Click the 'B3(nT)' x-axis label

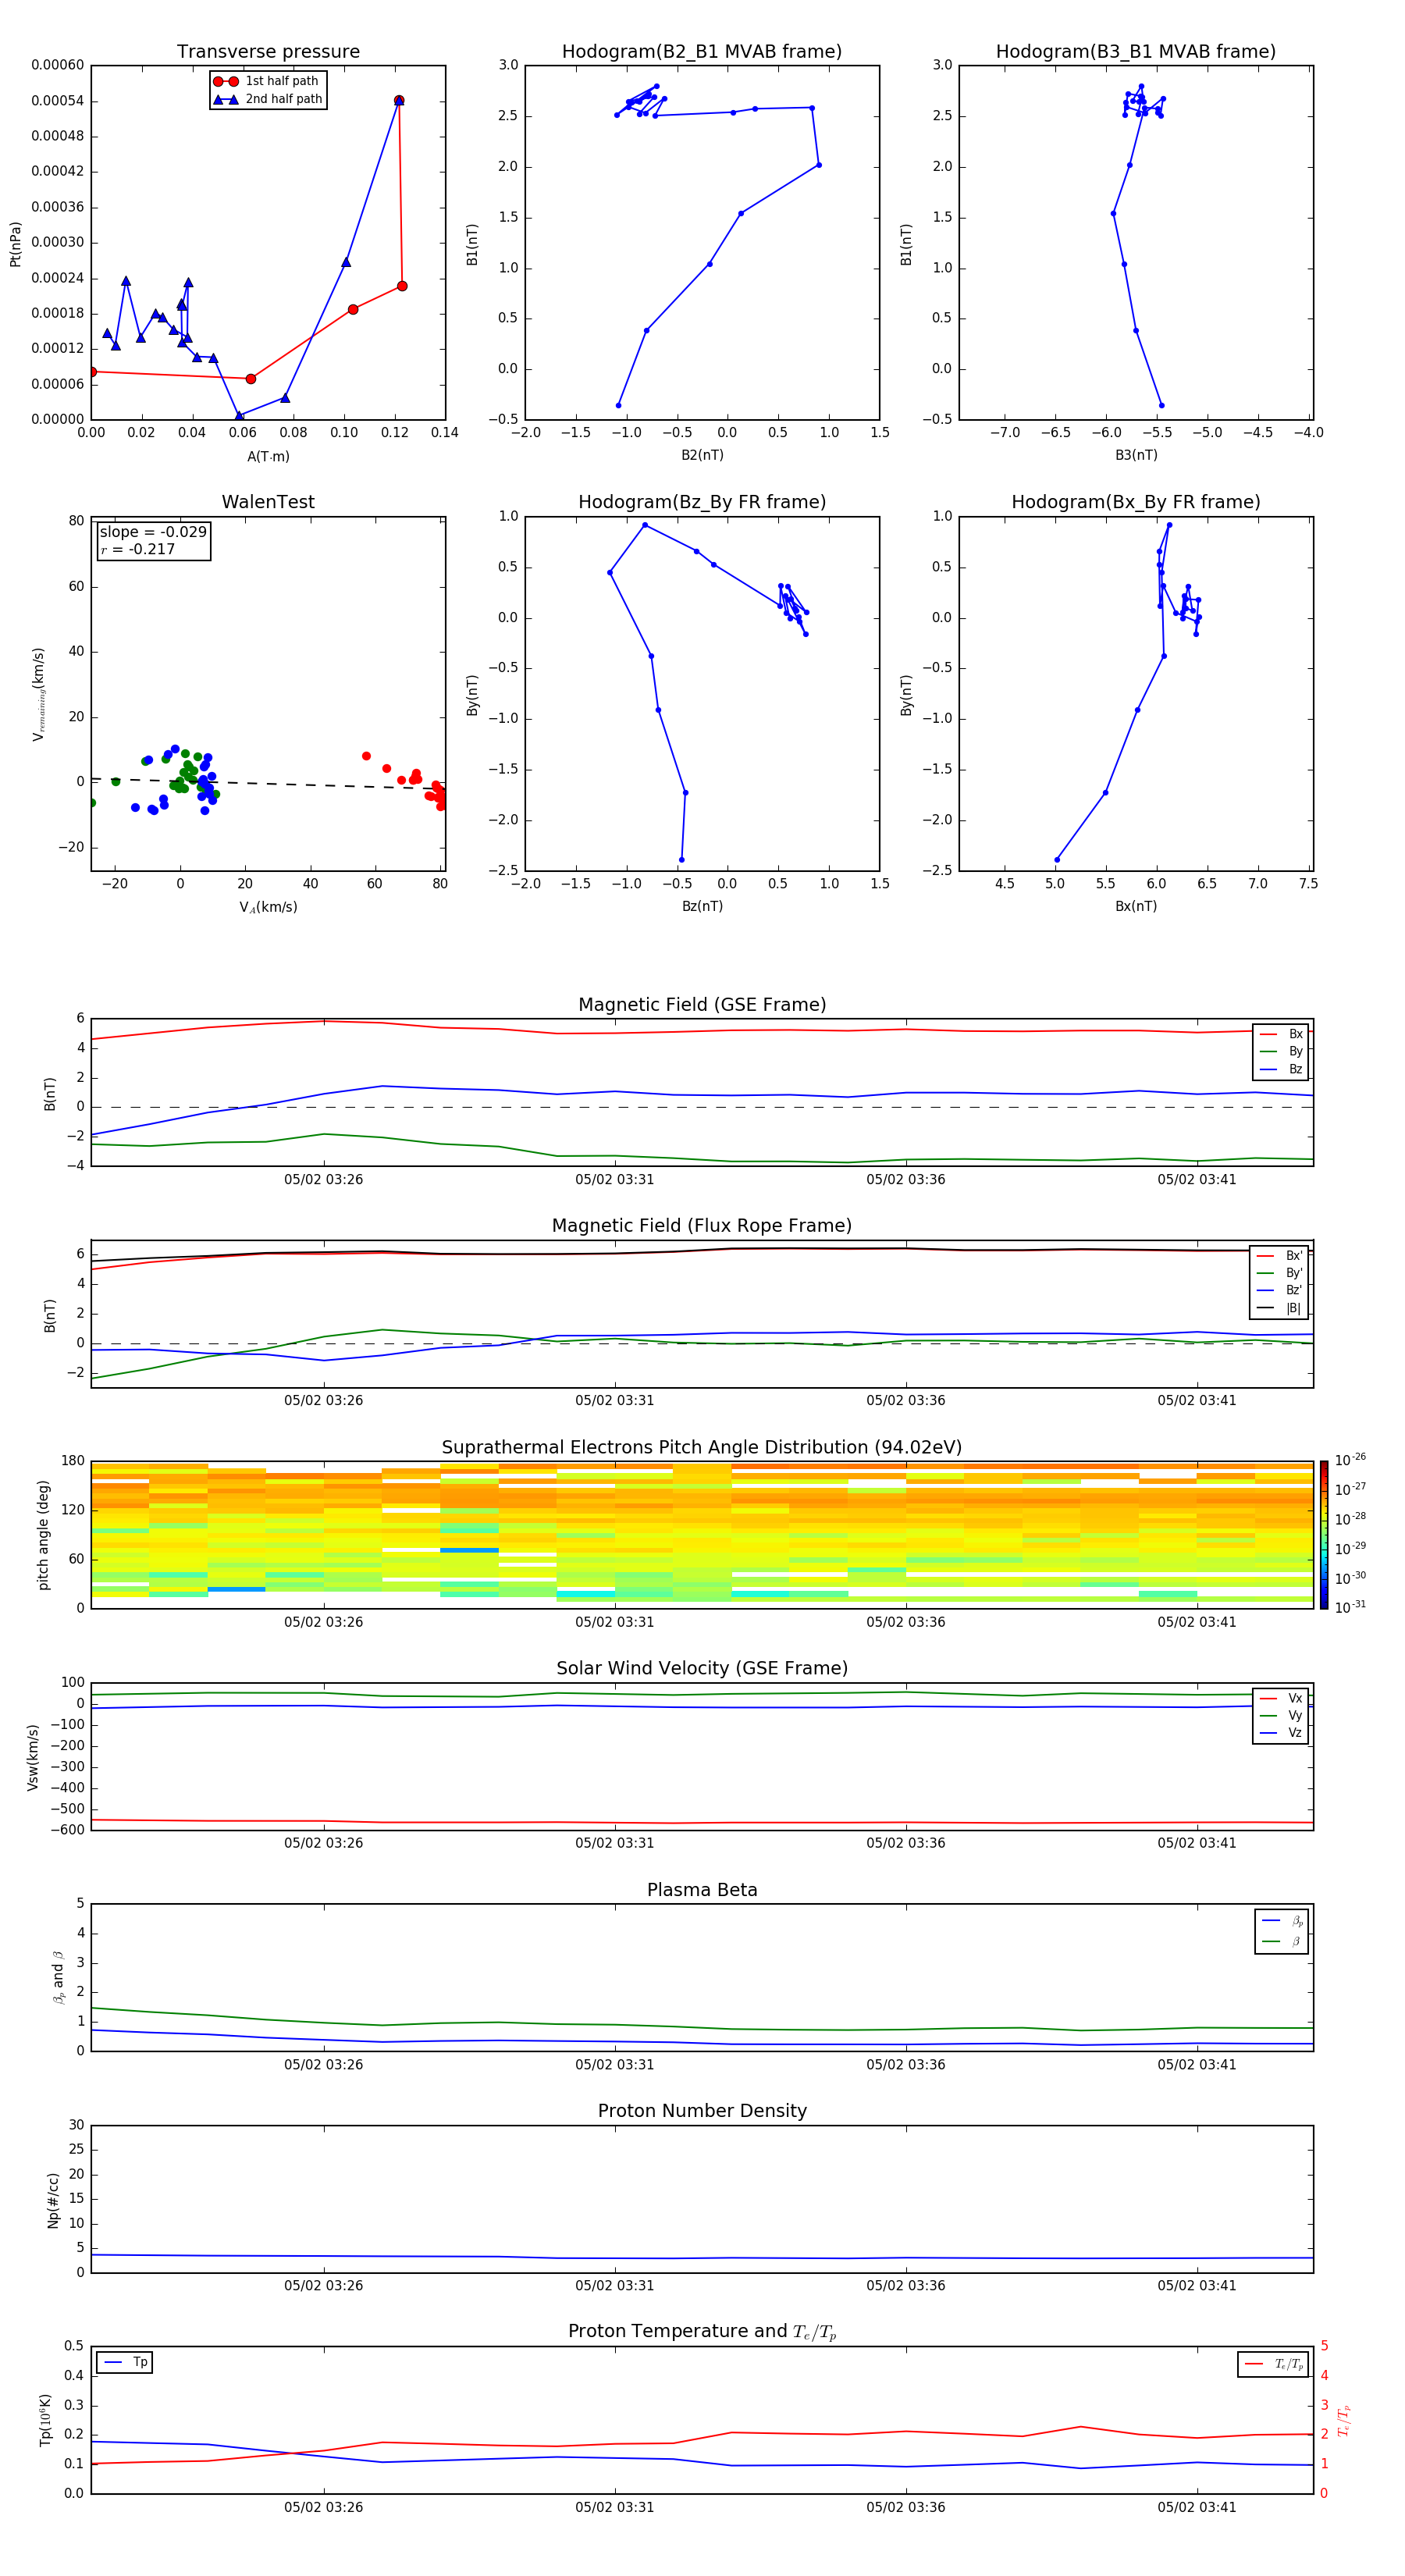(x=1136, y=456)
